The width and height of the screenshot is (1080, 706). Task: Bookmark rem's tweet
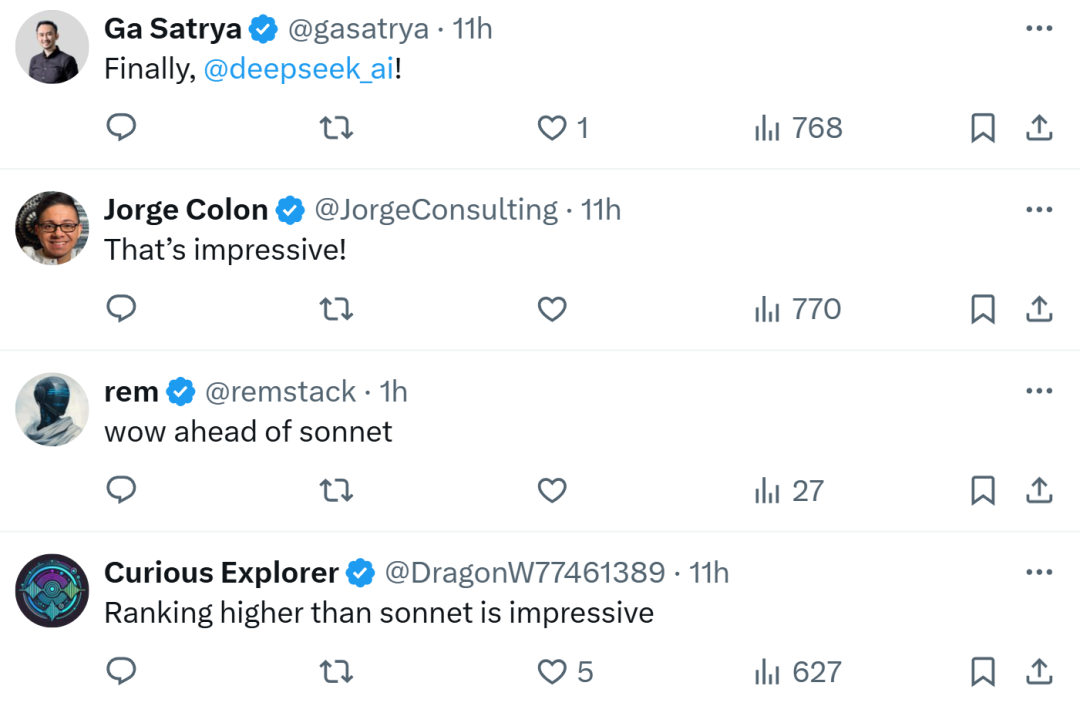click(x=982, y=490)
